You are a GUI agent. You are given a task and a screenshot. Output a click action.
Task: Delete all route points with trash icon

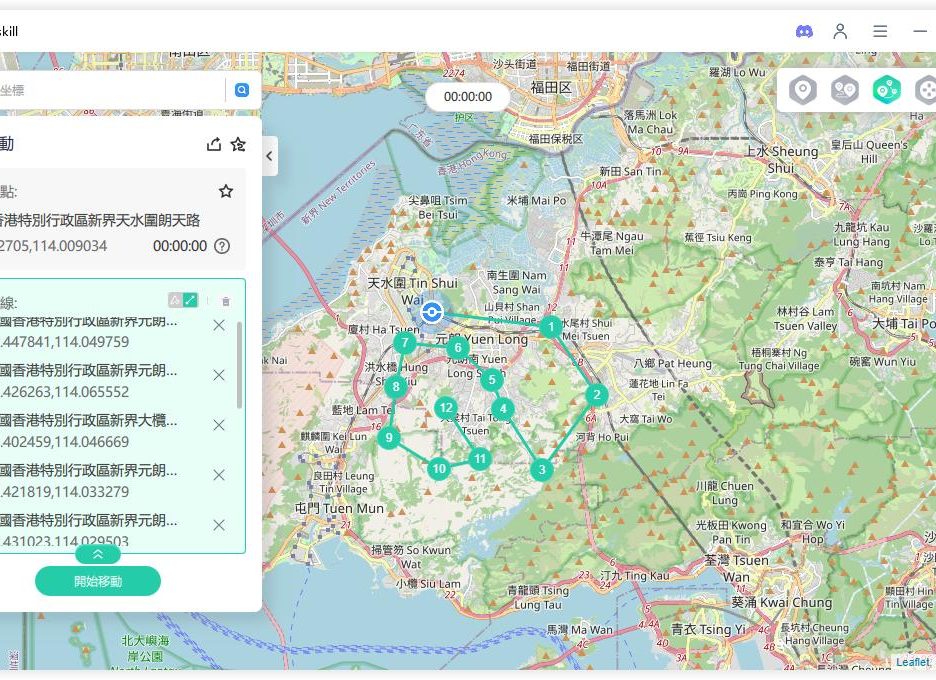tap(226, 301)
